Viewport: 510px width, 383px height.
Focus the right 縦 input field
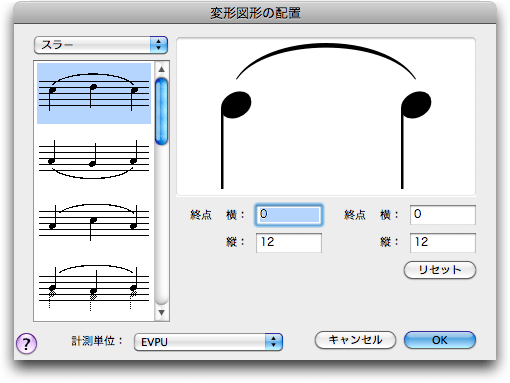443,243
